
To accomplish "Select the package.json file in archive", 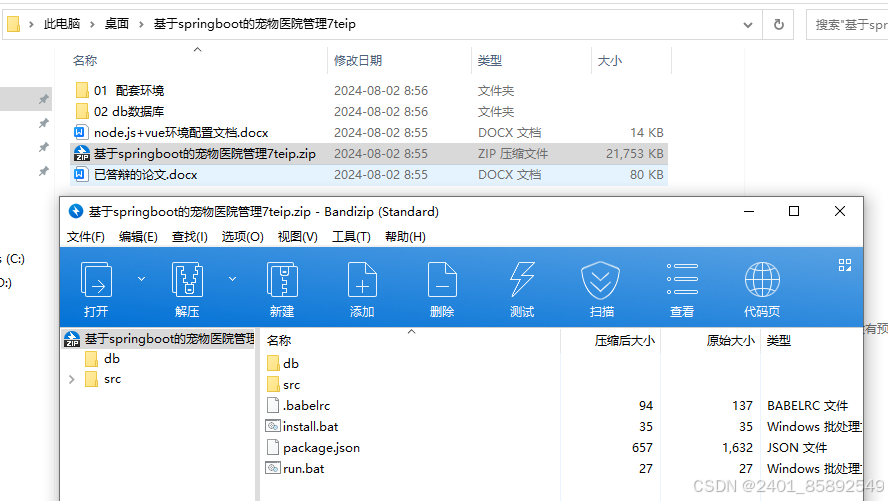I will point(313,448).
